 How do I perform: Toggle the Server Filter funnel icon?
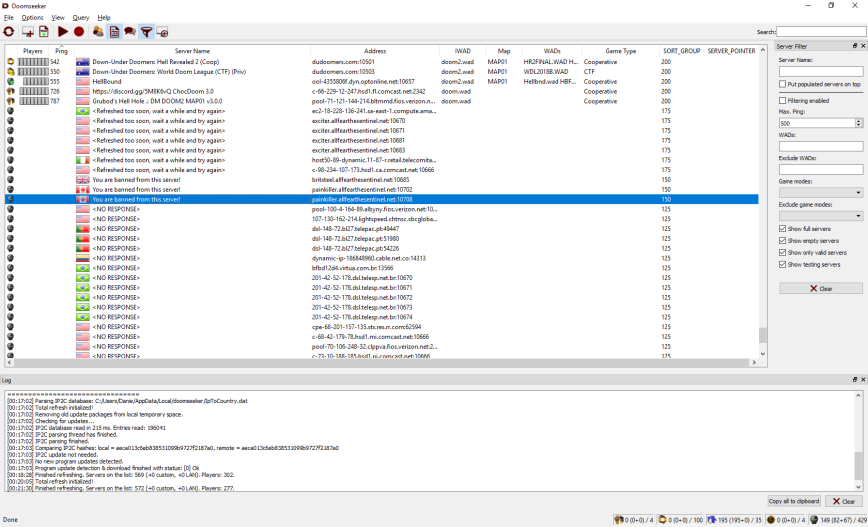tap(146, 32)
